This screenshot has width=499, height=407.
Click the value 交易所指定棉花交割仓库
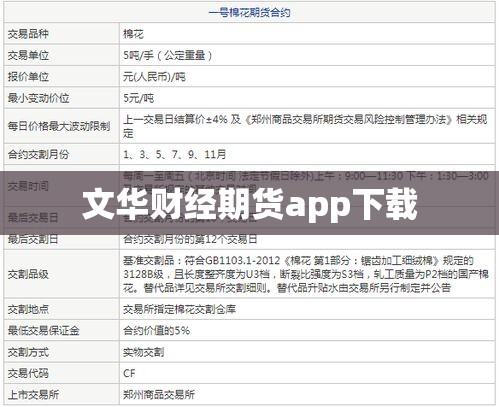(179, 309)
